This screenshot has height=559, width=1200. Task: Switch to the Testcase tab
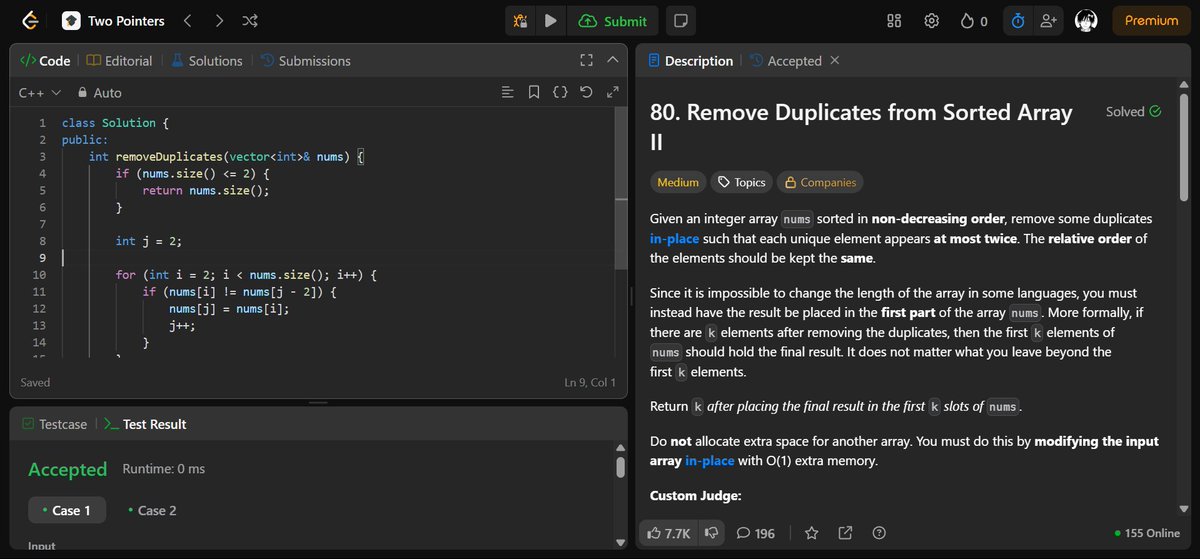click(56, 424)
